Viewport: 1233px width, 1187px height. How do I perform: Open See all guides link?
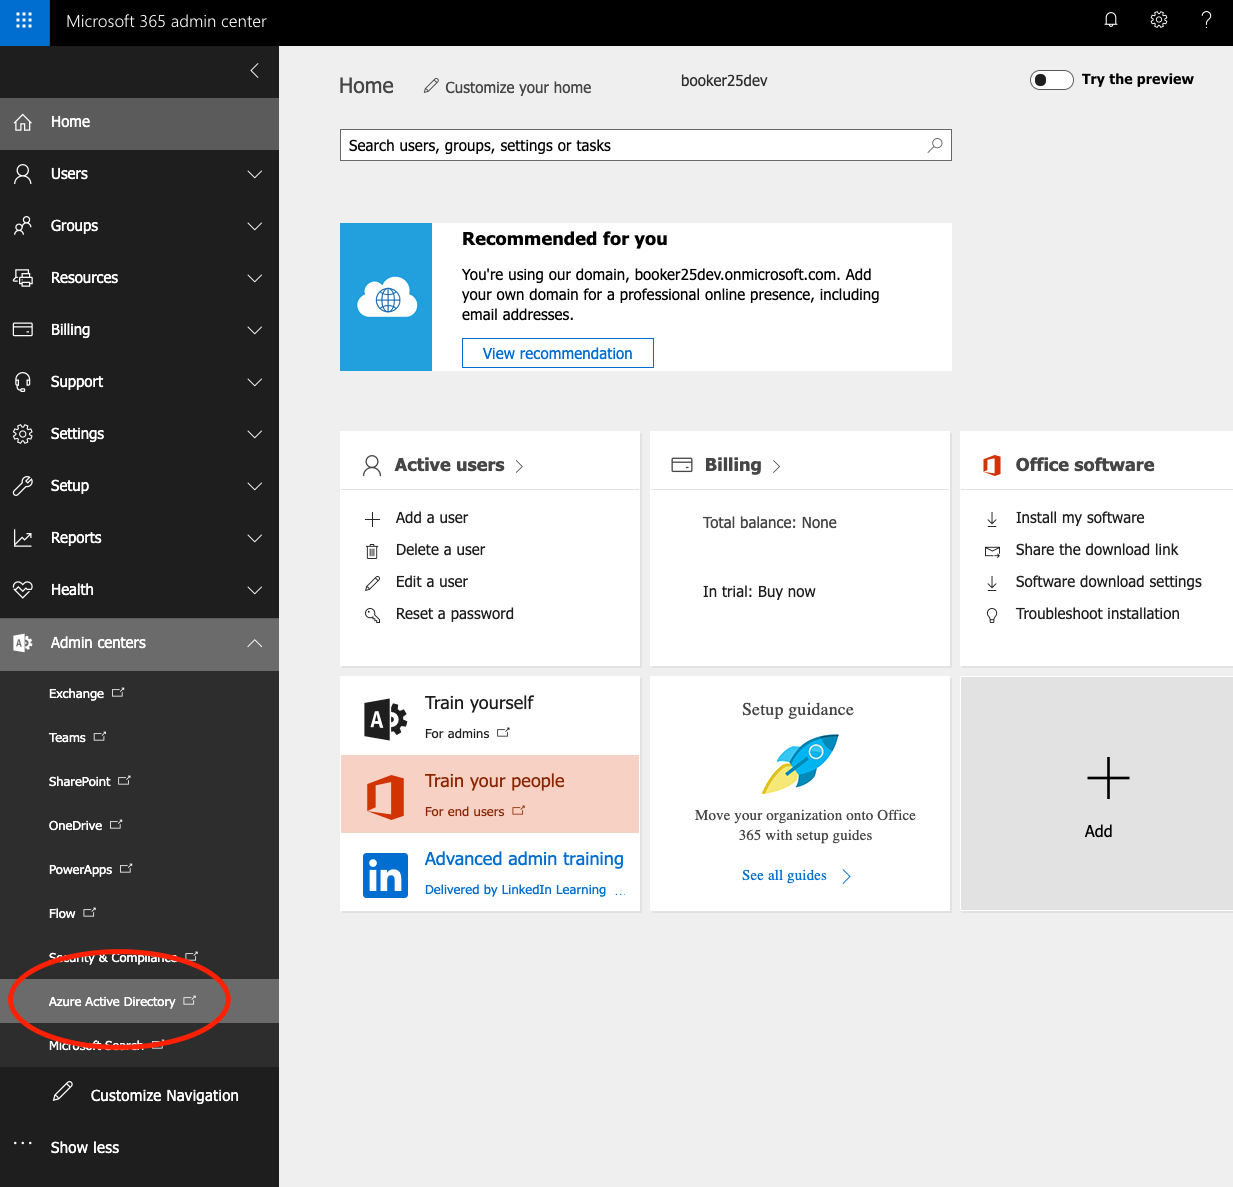point(784,875)
